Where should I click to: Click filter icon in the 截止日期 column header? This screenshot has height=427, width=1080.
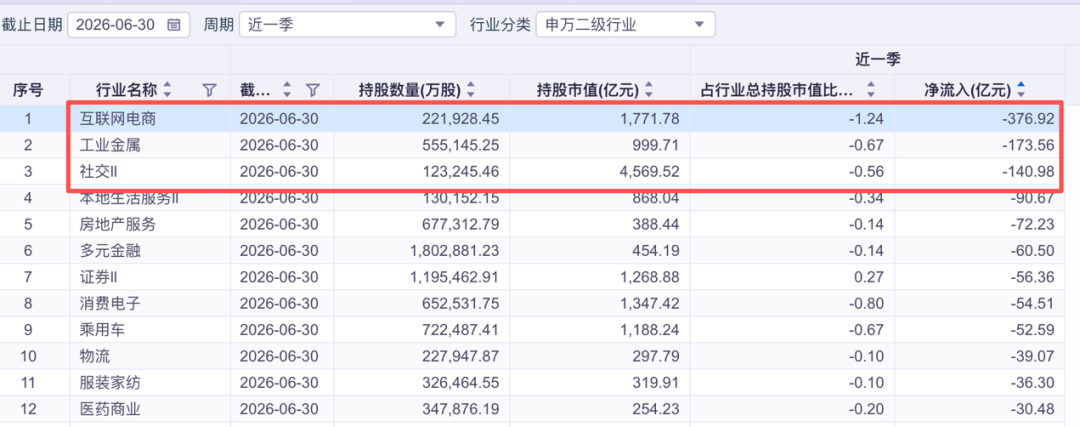tap(313, 89)
